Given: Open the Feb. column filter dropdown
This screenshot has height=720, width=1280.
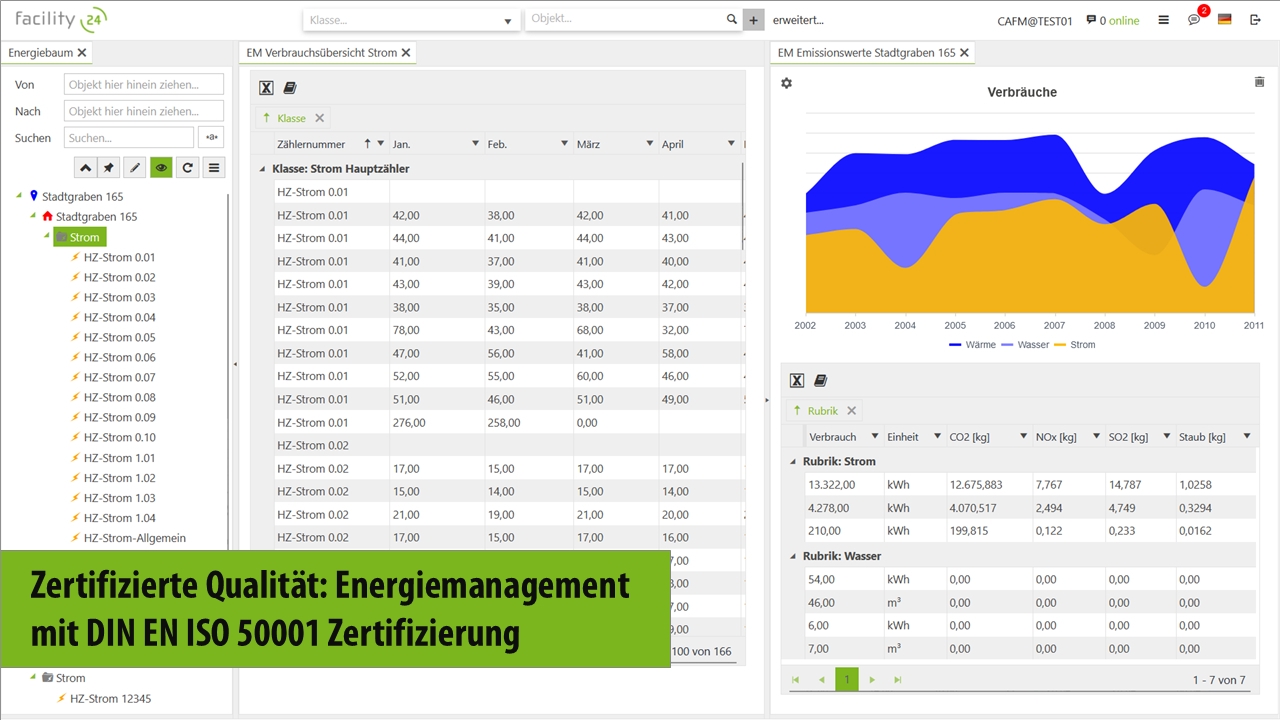Looking at the screenshot, I should 564,144.
